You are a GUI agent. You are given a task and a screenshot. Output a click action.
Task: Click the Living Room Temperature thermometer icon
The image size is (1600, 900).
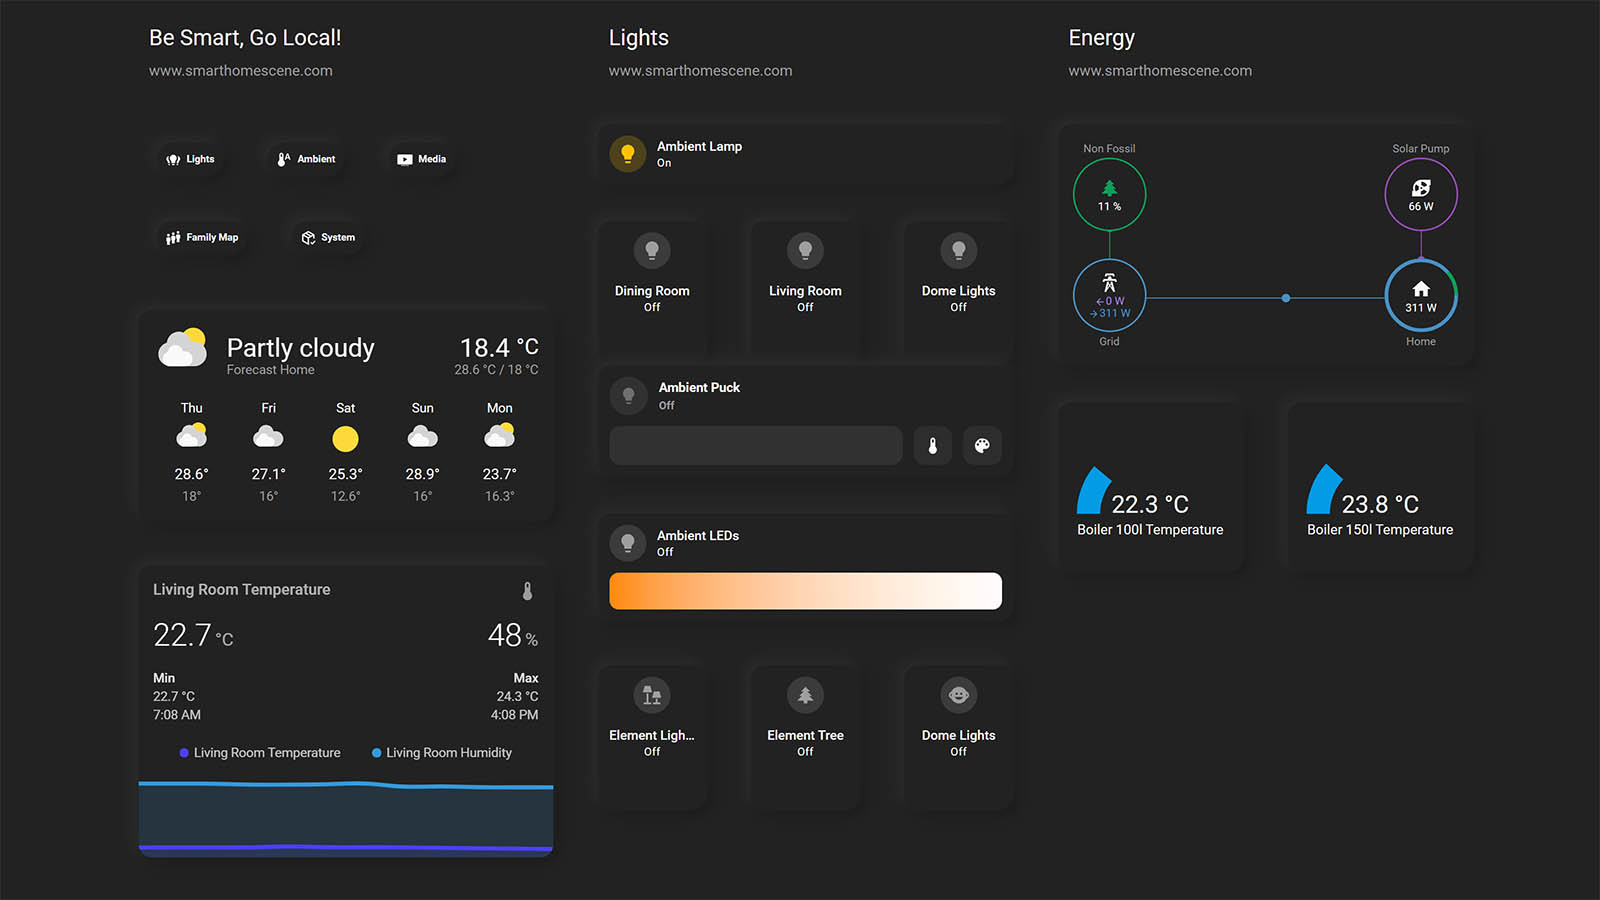[x=527, y=591]
